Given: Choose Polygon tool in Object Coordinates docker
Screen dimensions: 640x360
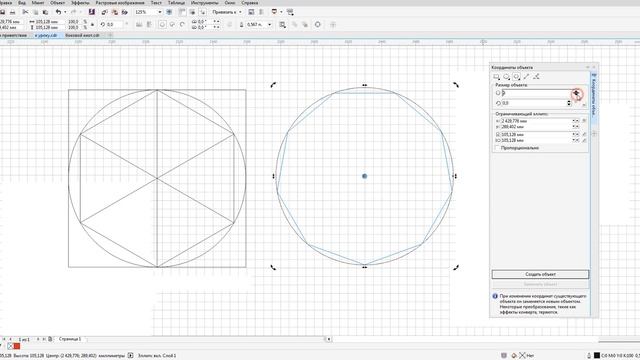Looking at the screenshot, I should [x=517, y=77].
